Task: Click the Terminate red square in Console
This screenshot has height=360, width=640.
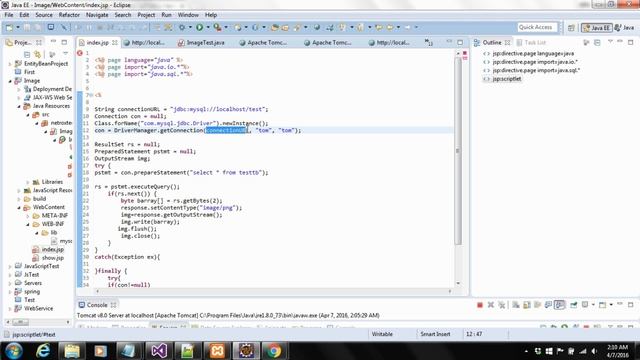Action: tap(480, 305)
